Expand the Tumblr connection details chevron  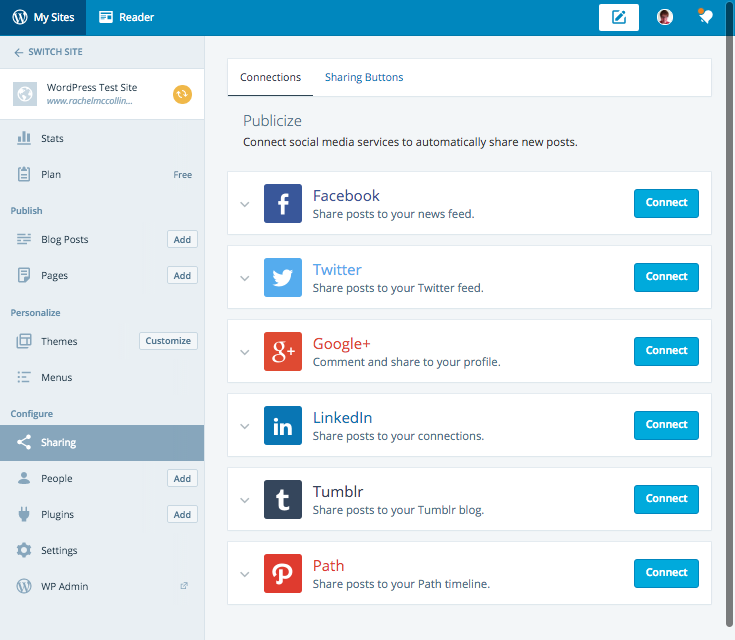click(x=245, y=500)
